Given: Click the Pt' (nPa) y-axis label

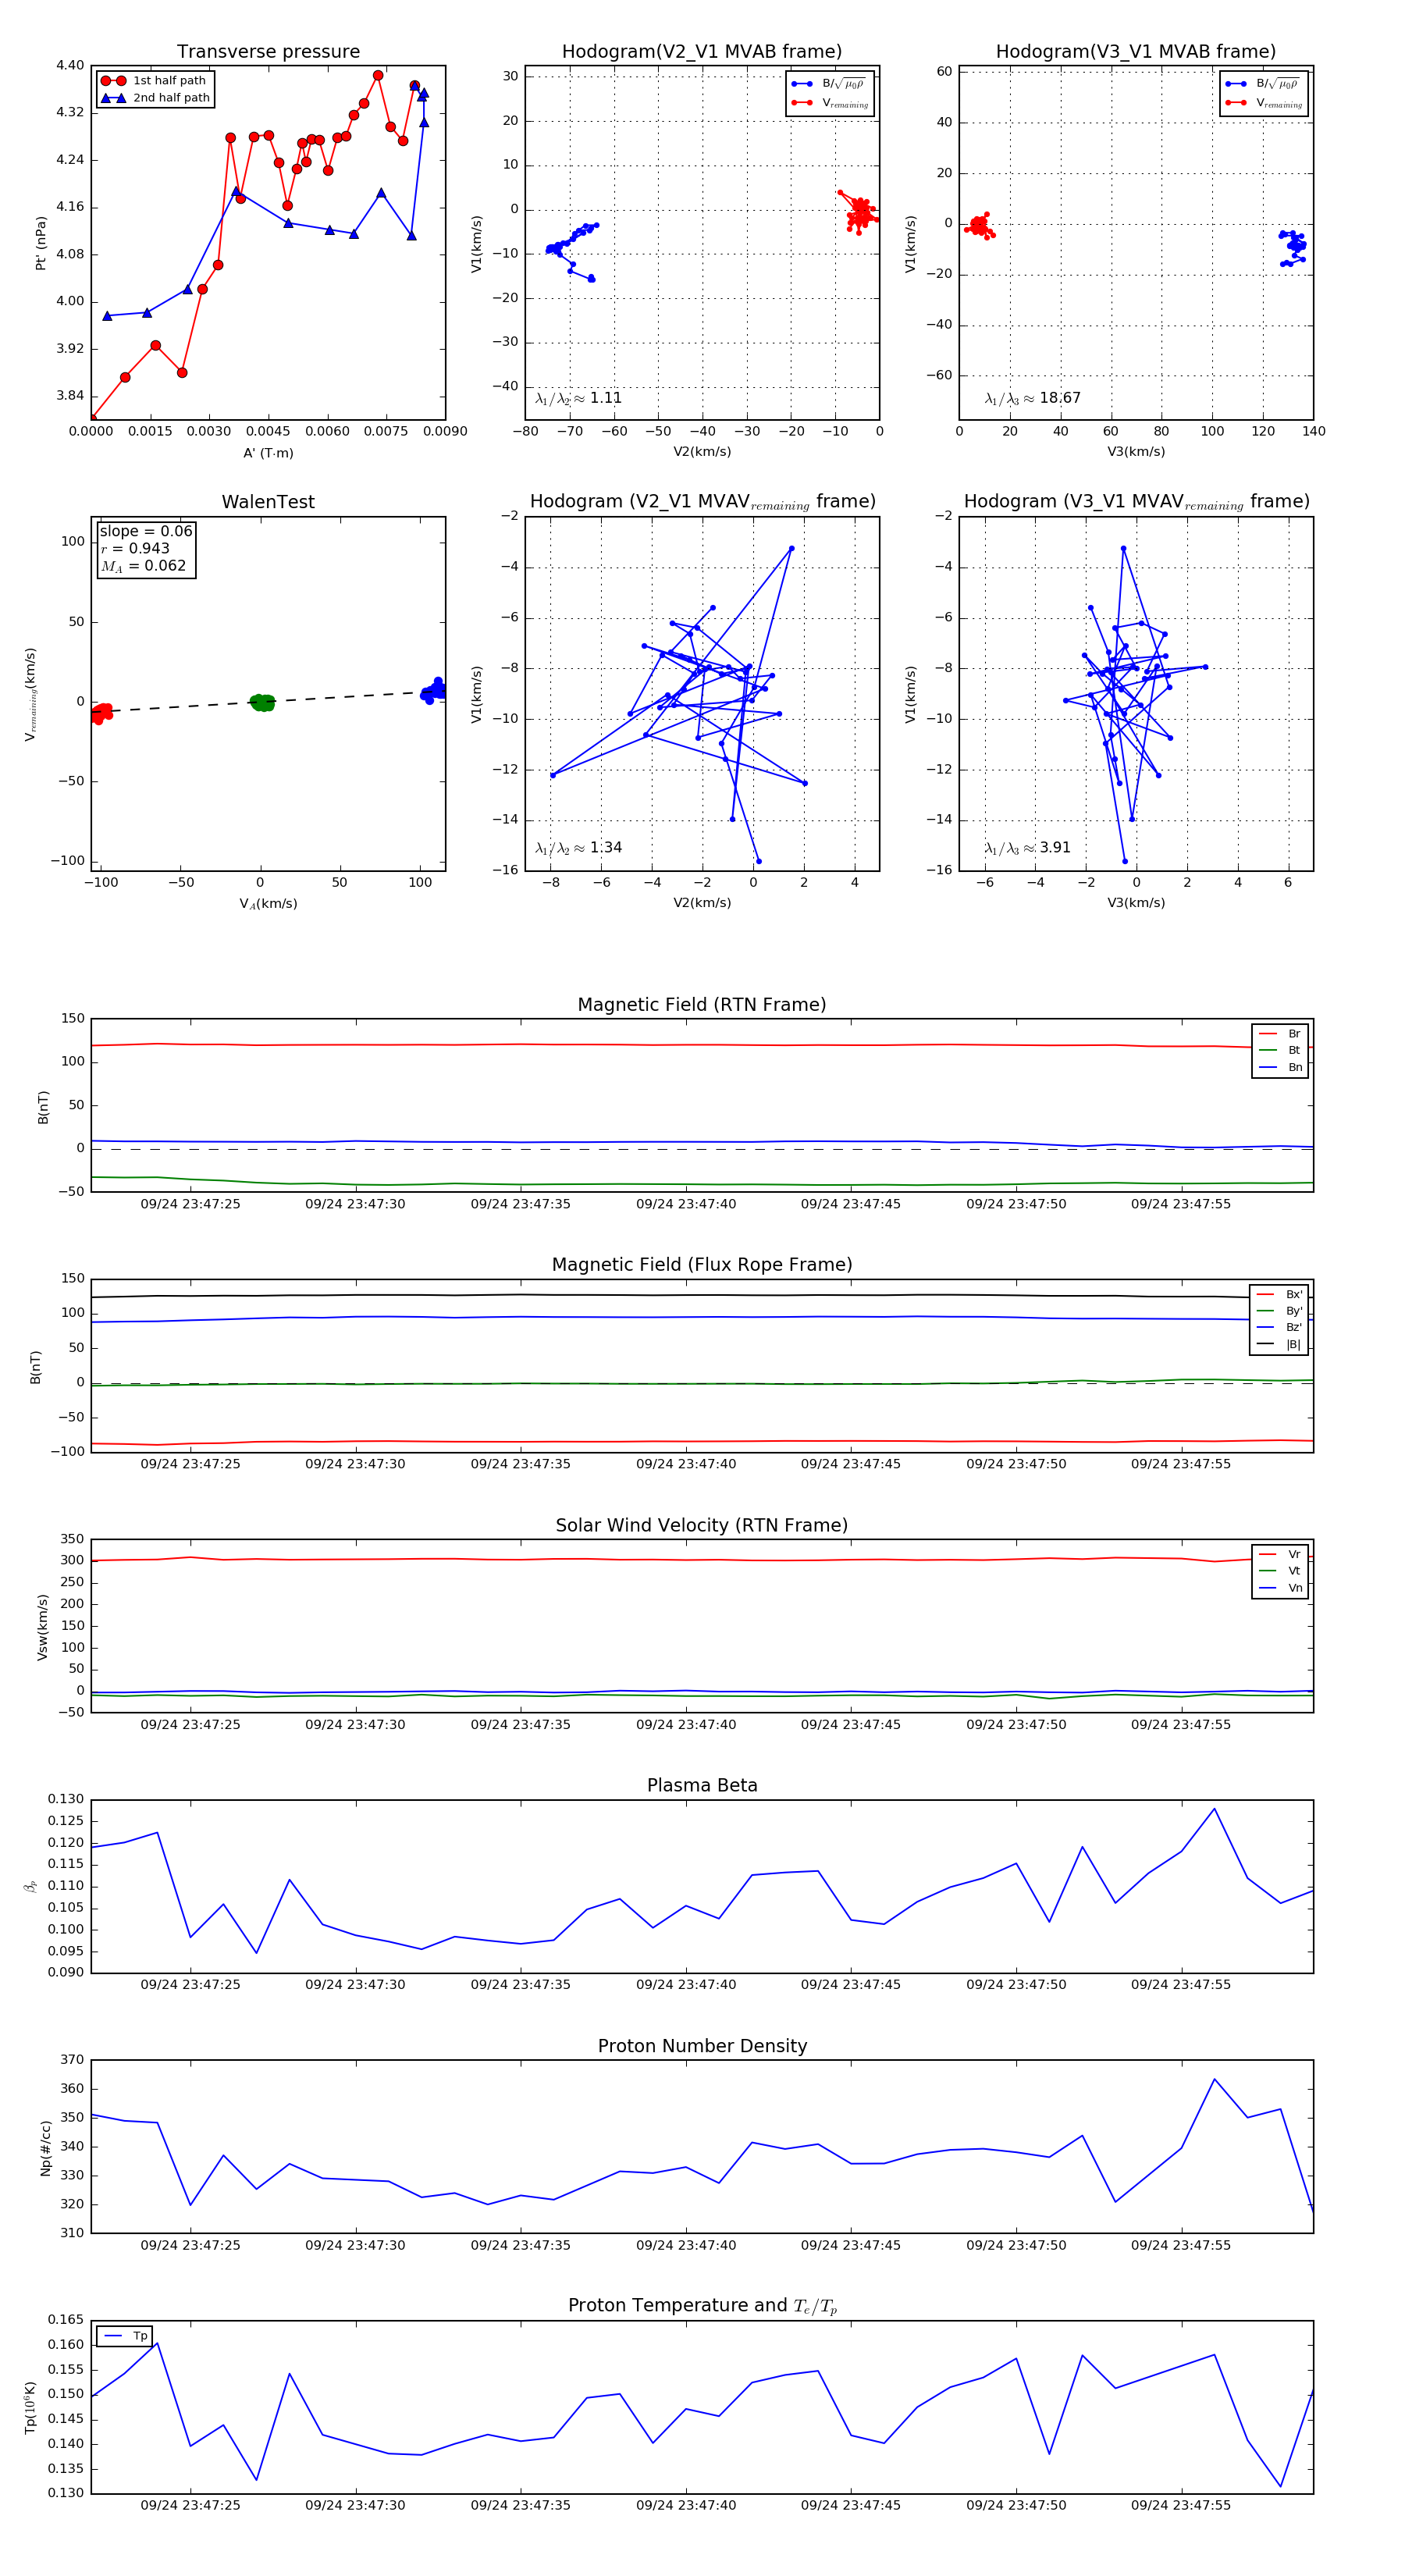Looking at the screenshot, I should [41, 243].
